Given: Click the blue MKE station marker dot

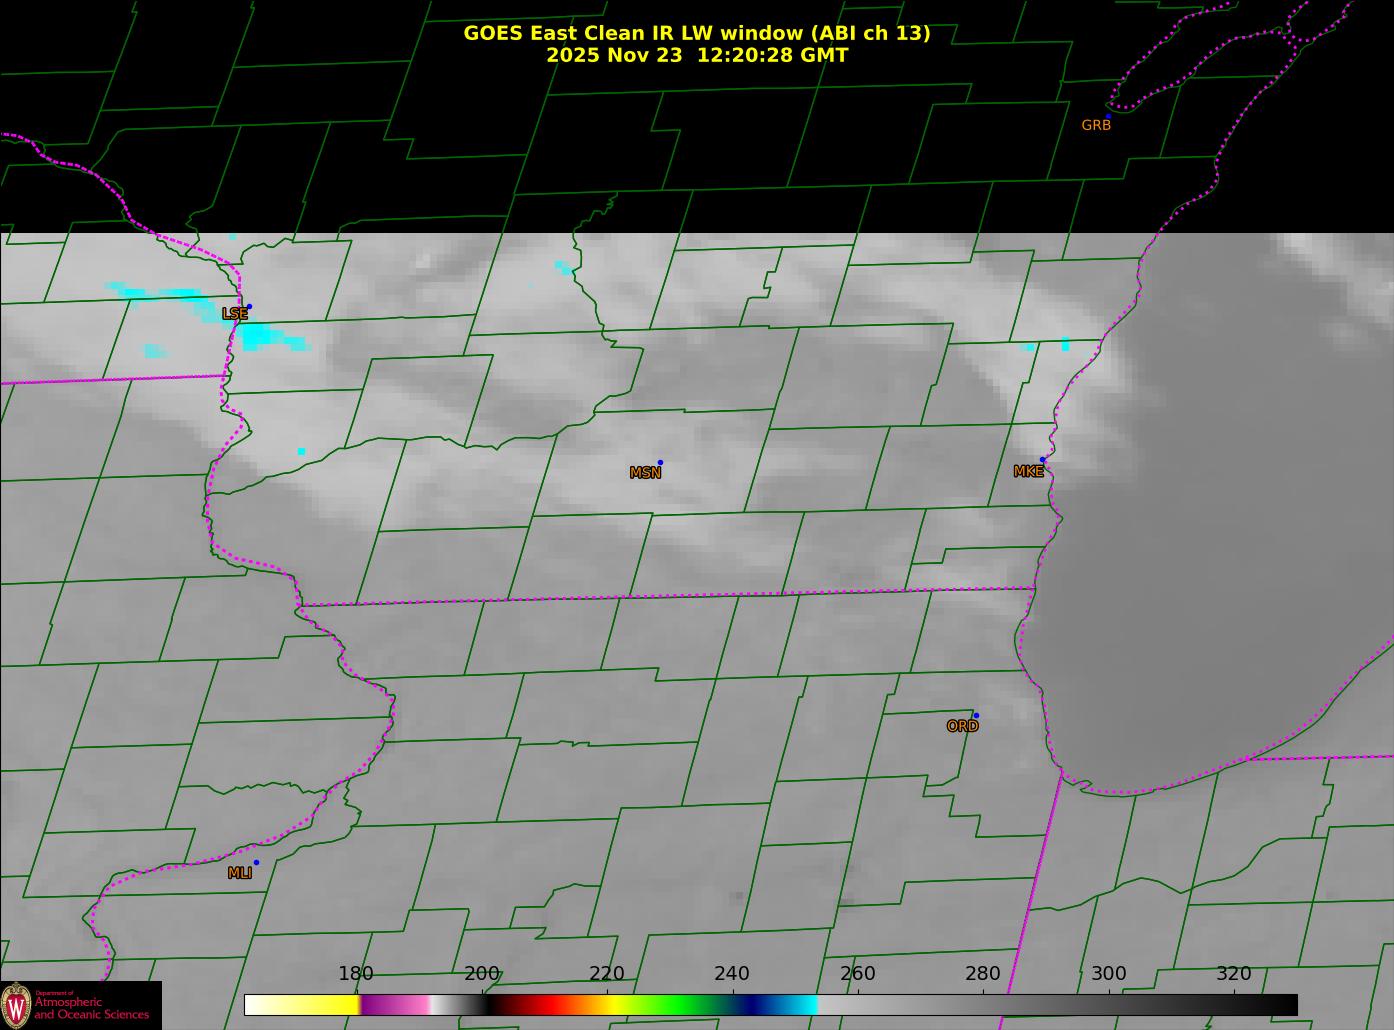Looking at the screenshot, I should (1042, 460).
